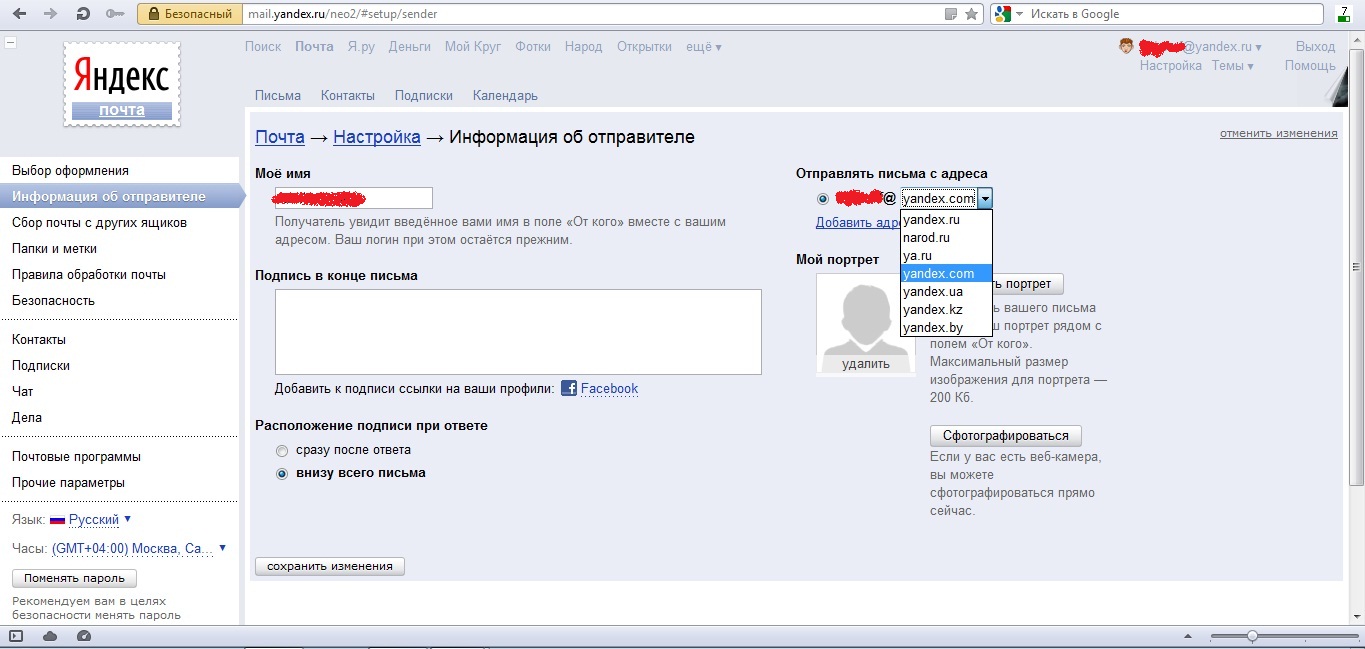The height and width of the screenshot is (649, 1365).
Task: Select the sender address radio button
Action: pyautogui.click(x=823, y=199)
